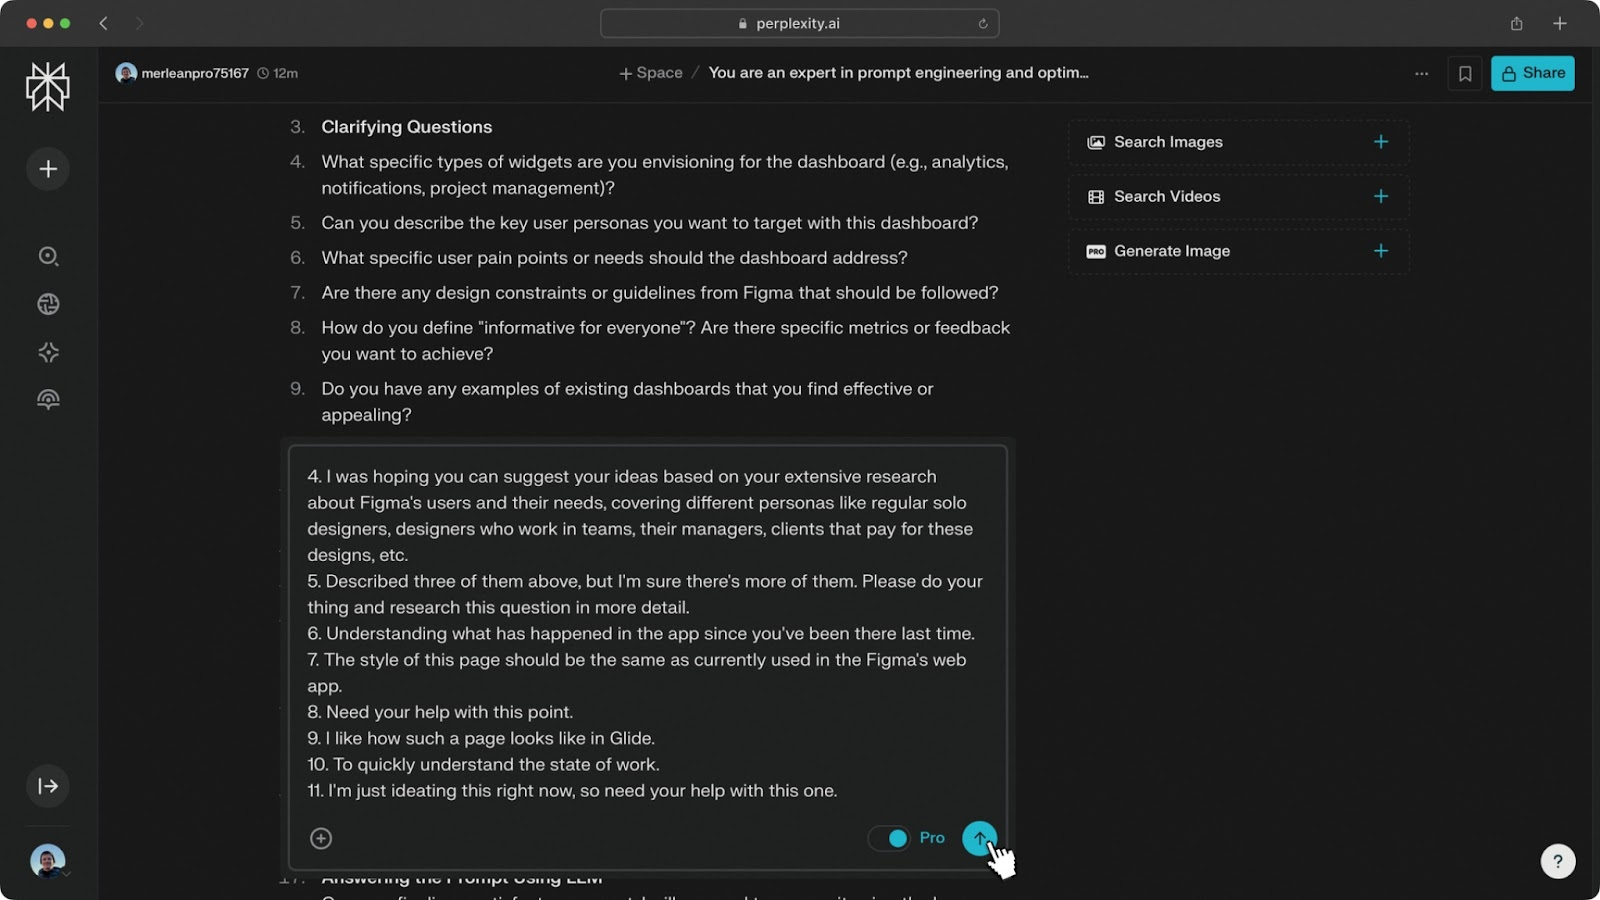Open the search Home icon in sidebar
This screenshot has width=1600, height=900.
click(x=48, y=257)
